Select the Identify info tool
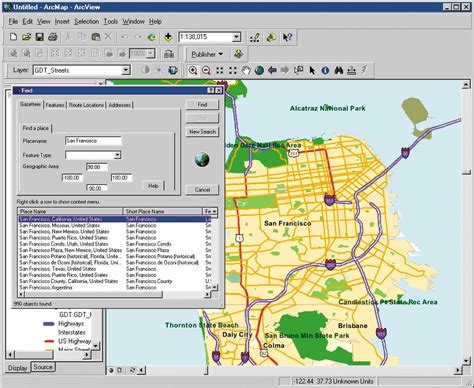 (x=325, y=70)
